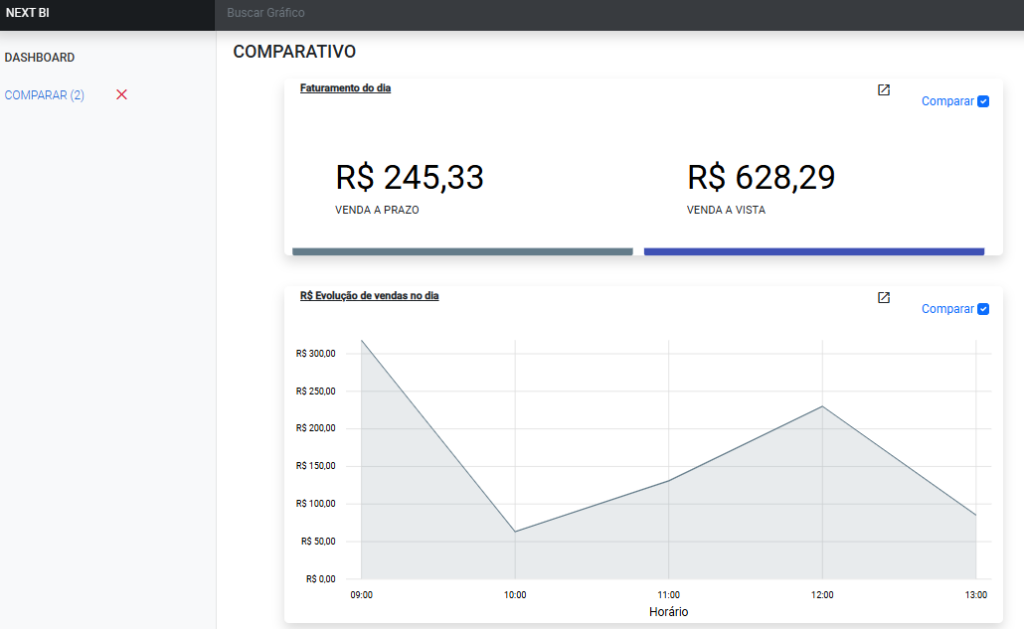Click the Horário axis title
The width and height of the screenshot is (1024, 629).
pos(669,612)
